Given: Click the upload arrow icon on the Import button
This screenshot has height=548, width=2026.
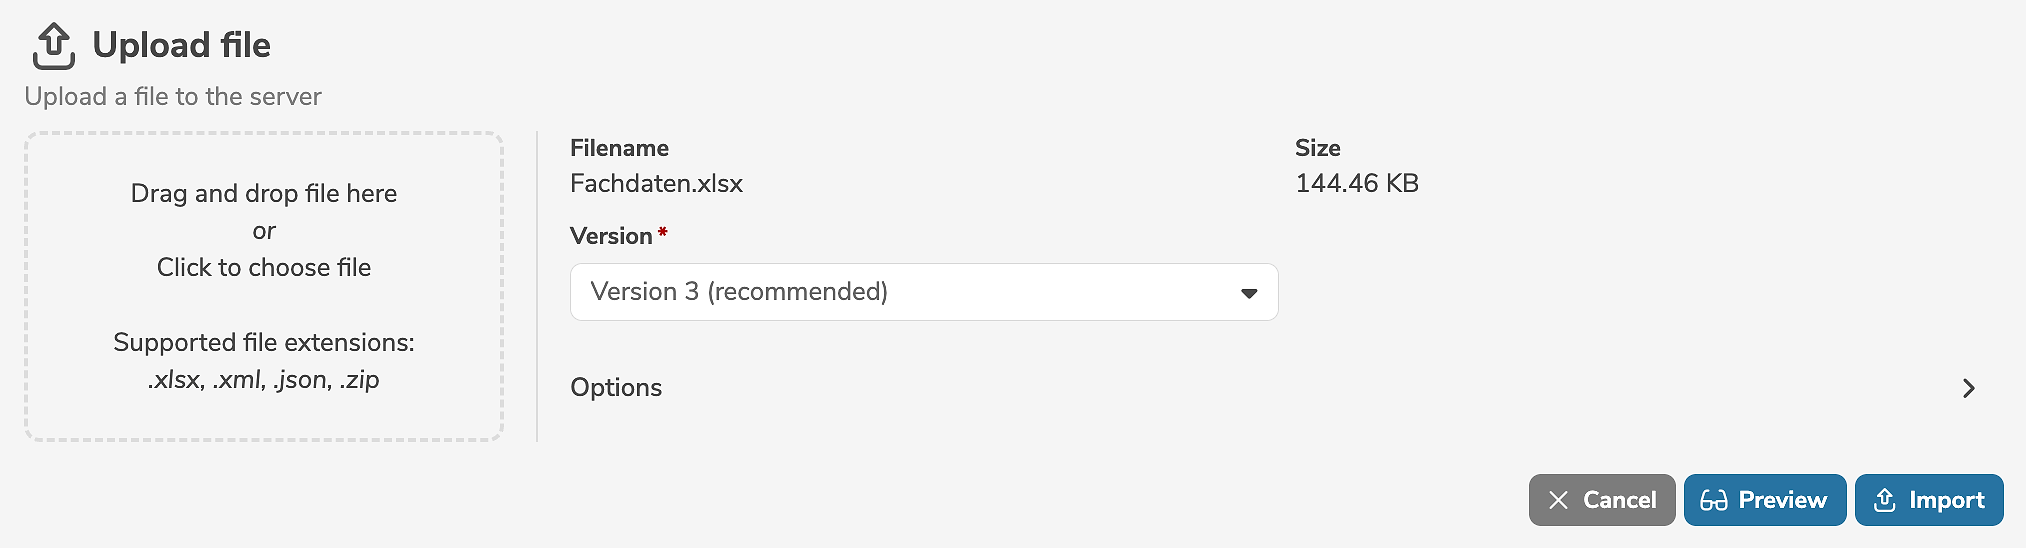Looking at the screenshot, I should (1884, 500).
